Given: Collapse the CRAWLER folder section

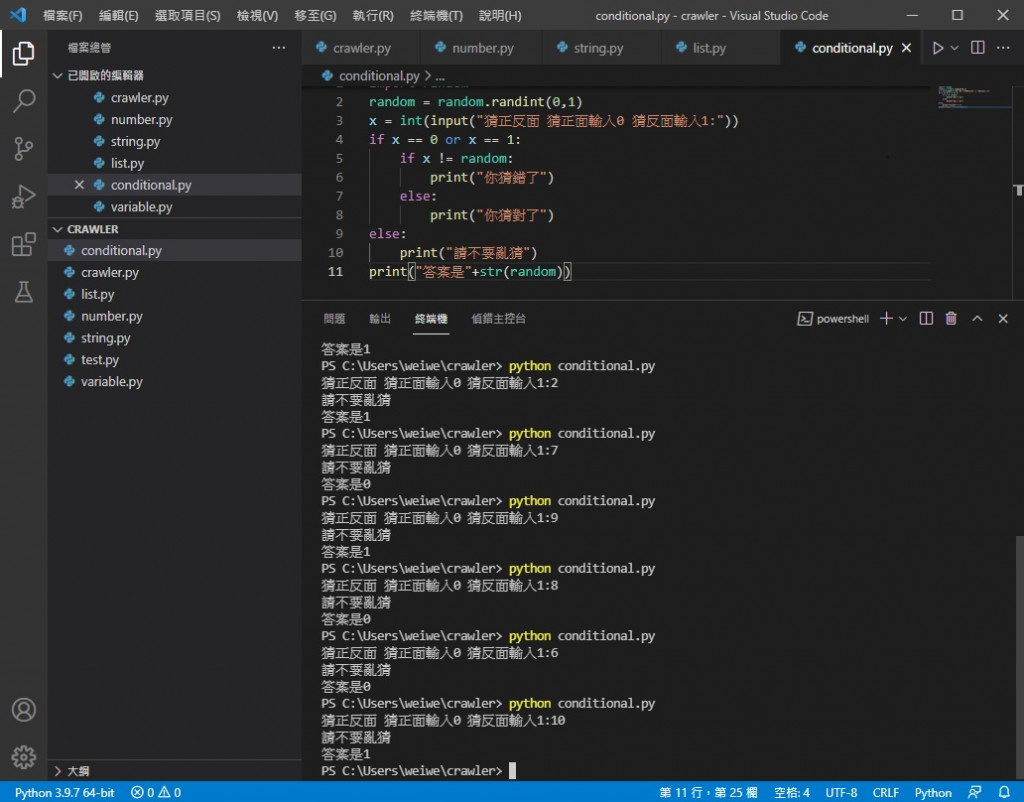Looking at the screenshot, I should coord(85,229).
